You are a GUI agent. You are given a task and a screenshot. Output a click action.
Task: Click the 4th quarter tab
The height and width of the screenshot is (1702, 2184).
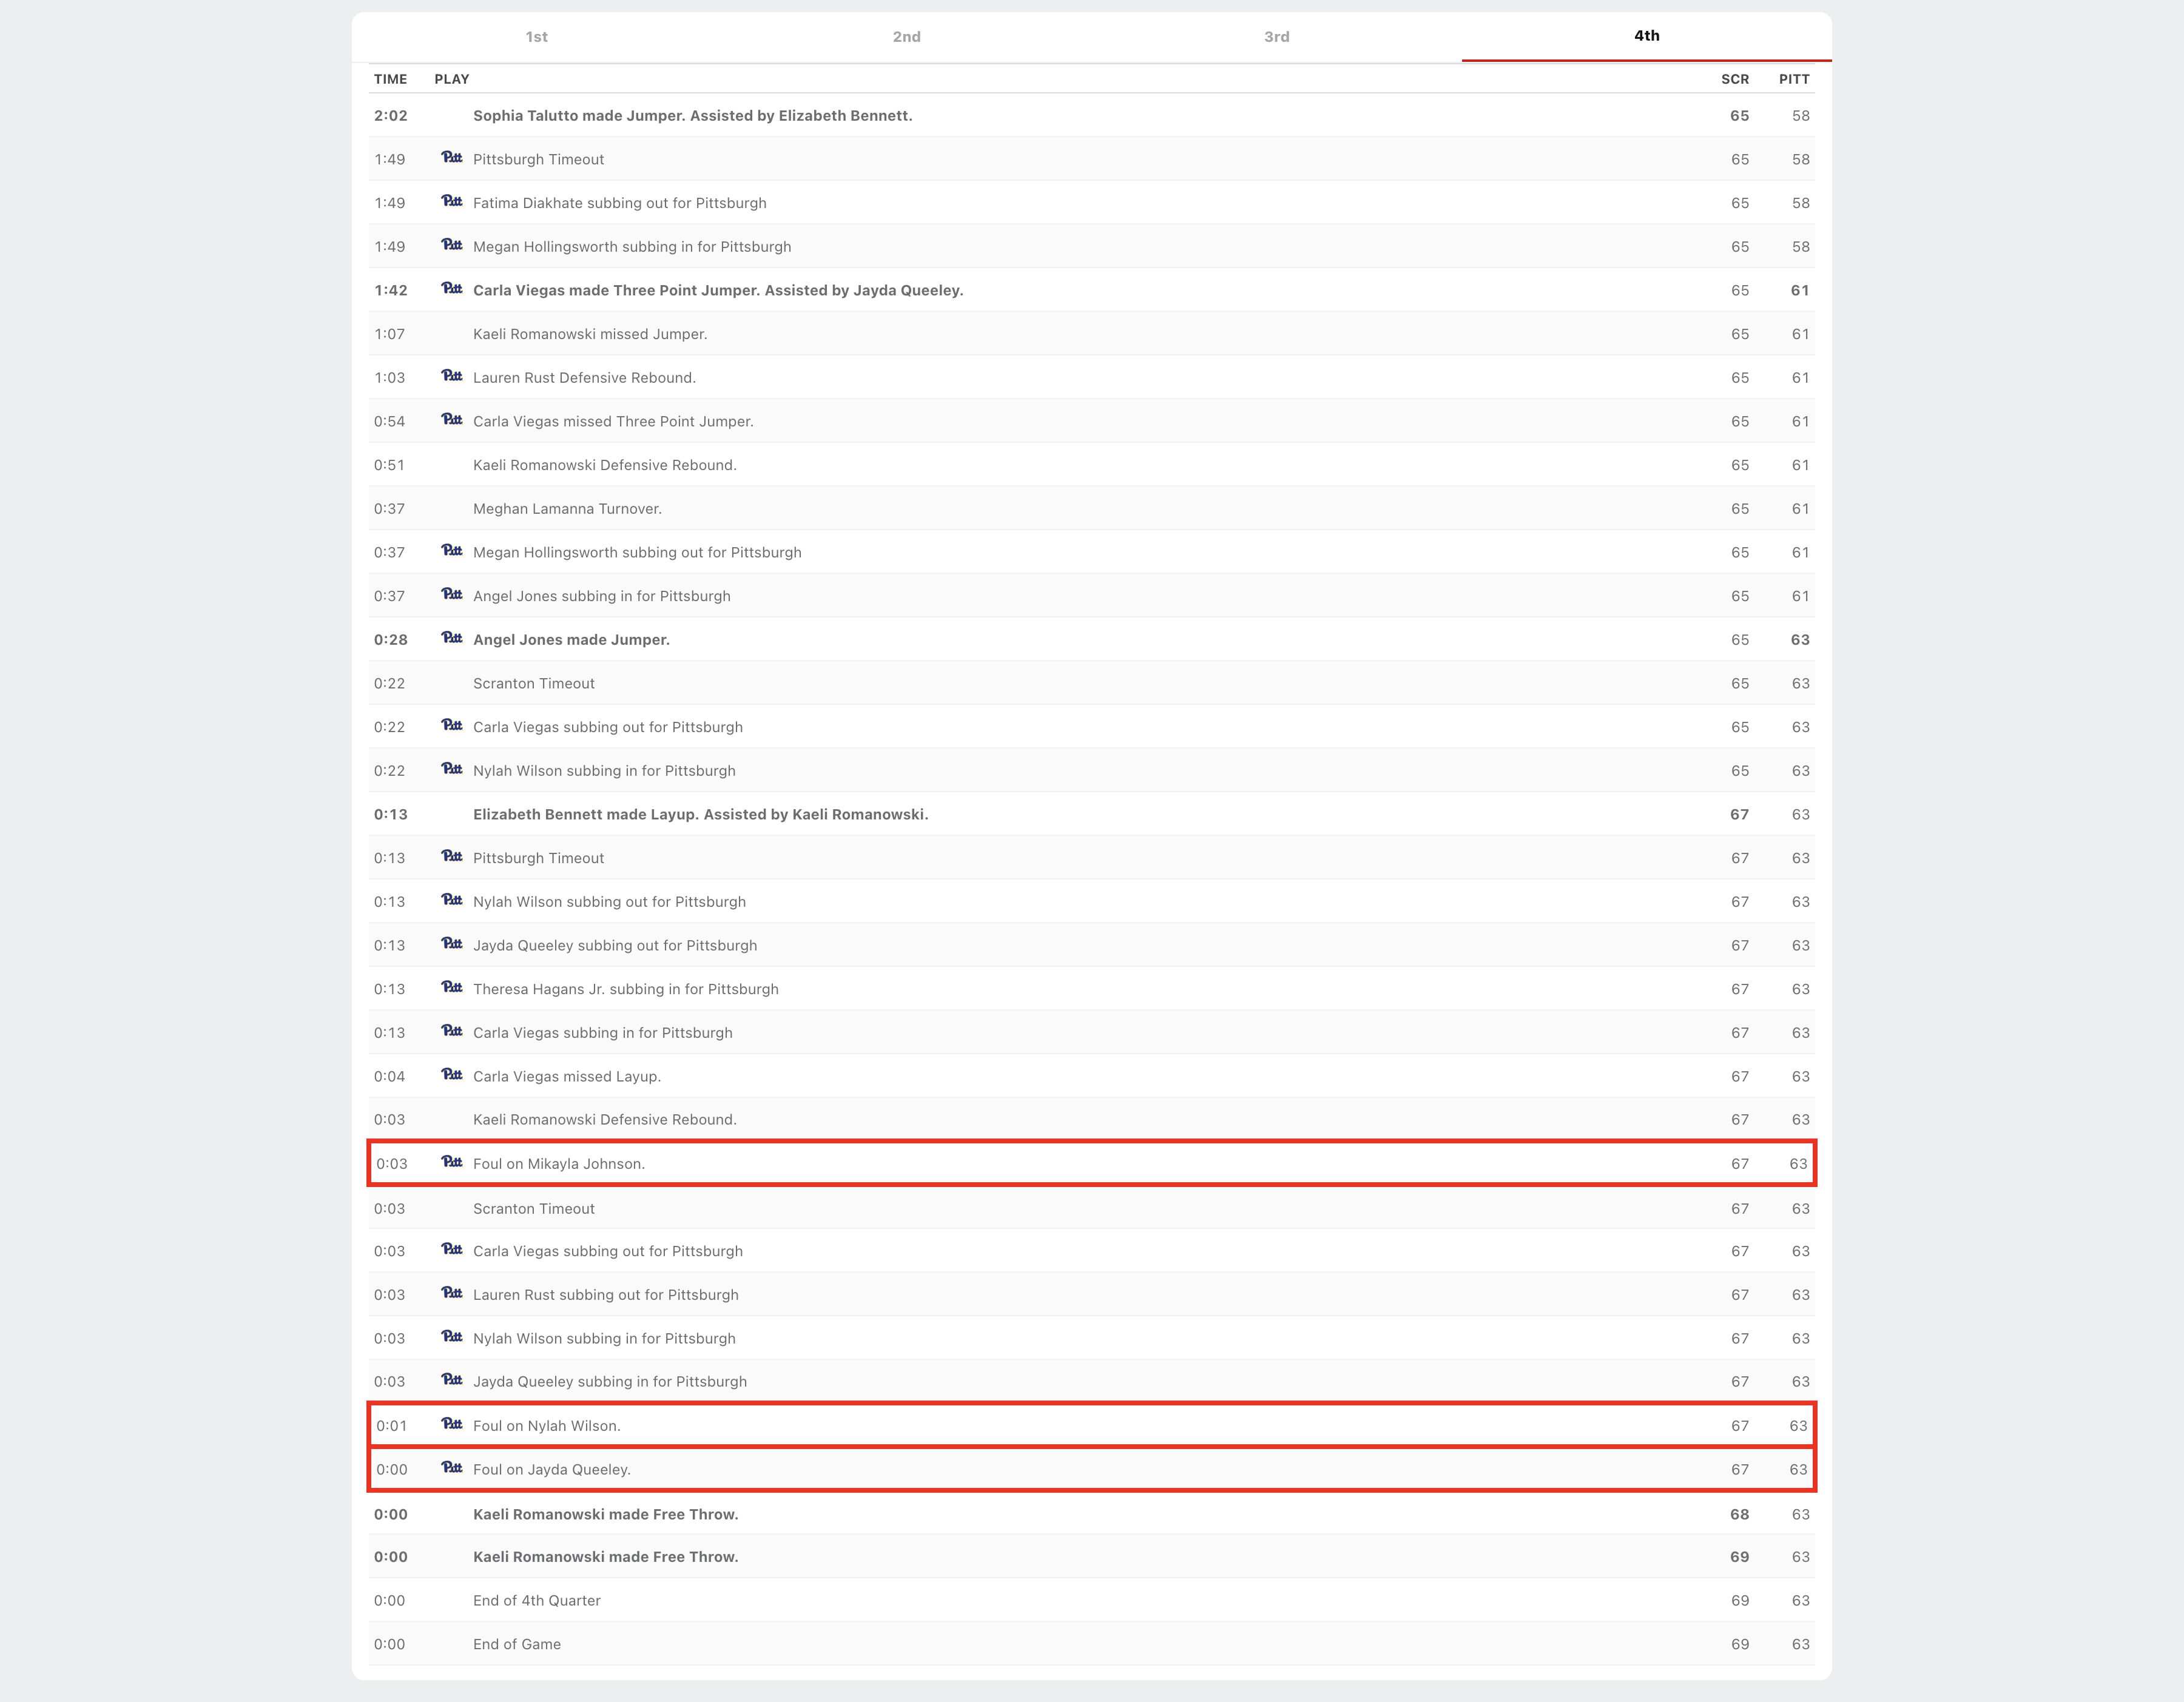pyautogui.click(x=1646, y=36)
